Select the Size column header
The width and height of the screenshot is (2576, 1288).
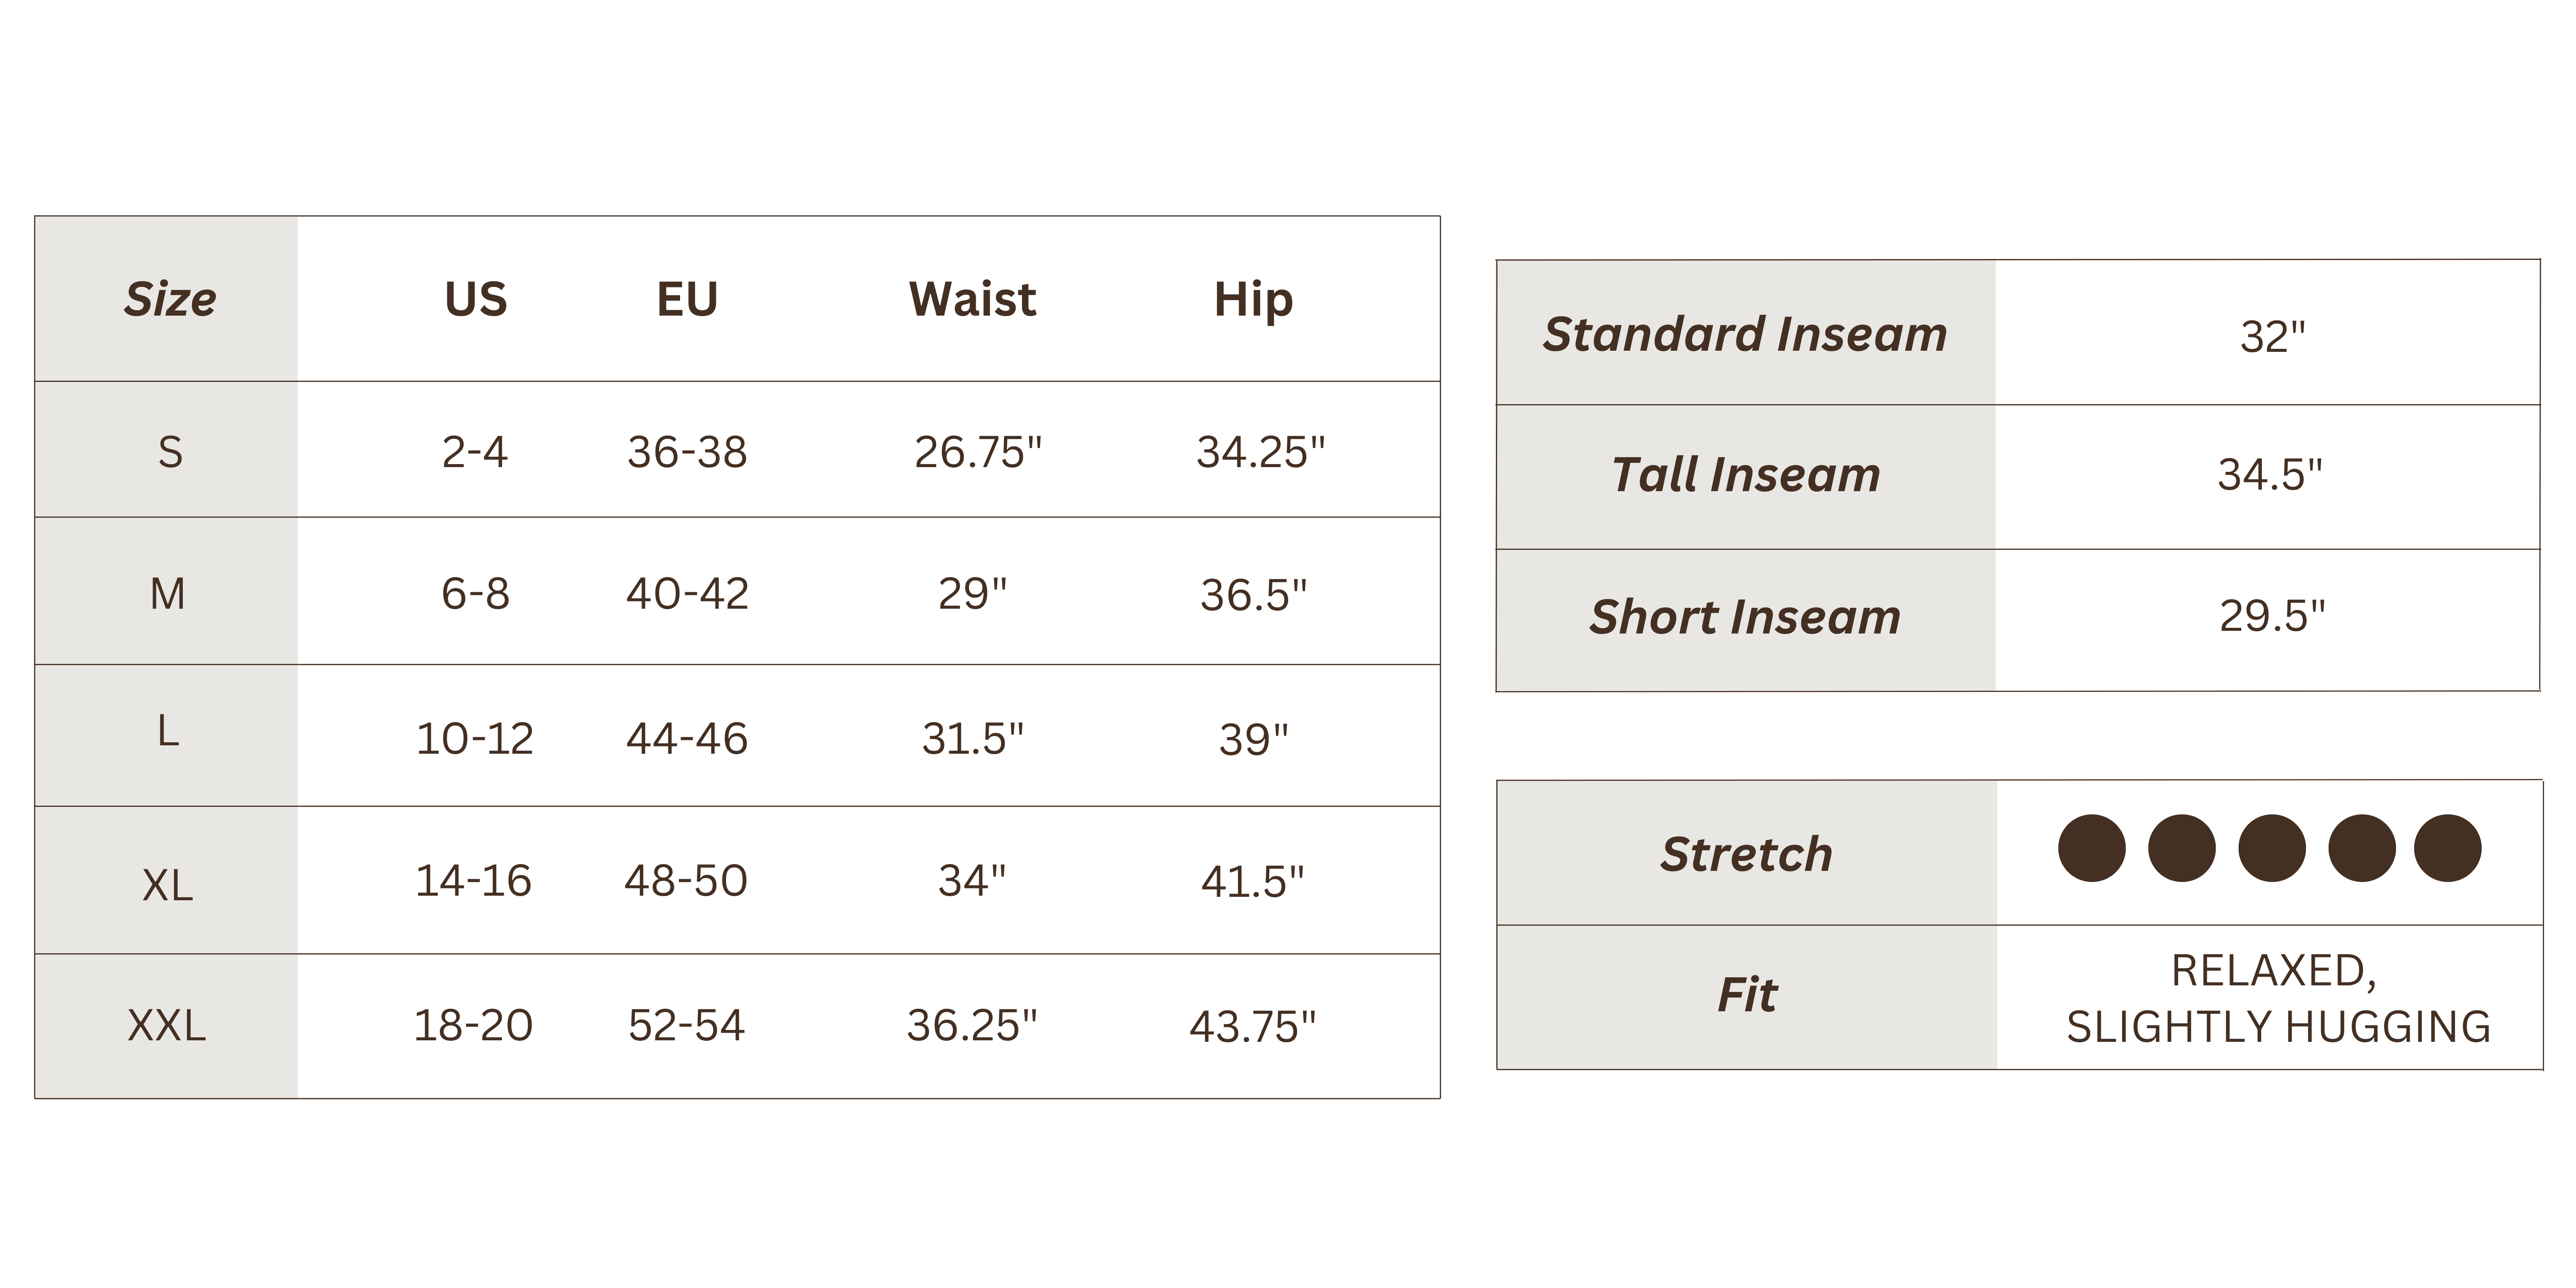[x=170, y=299]
